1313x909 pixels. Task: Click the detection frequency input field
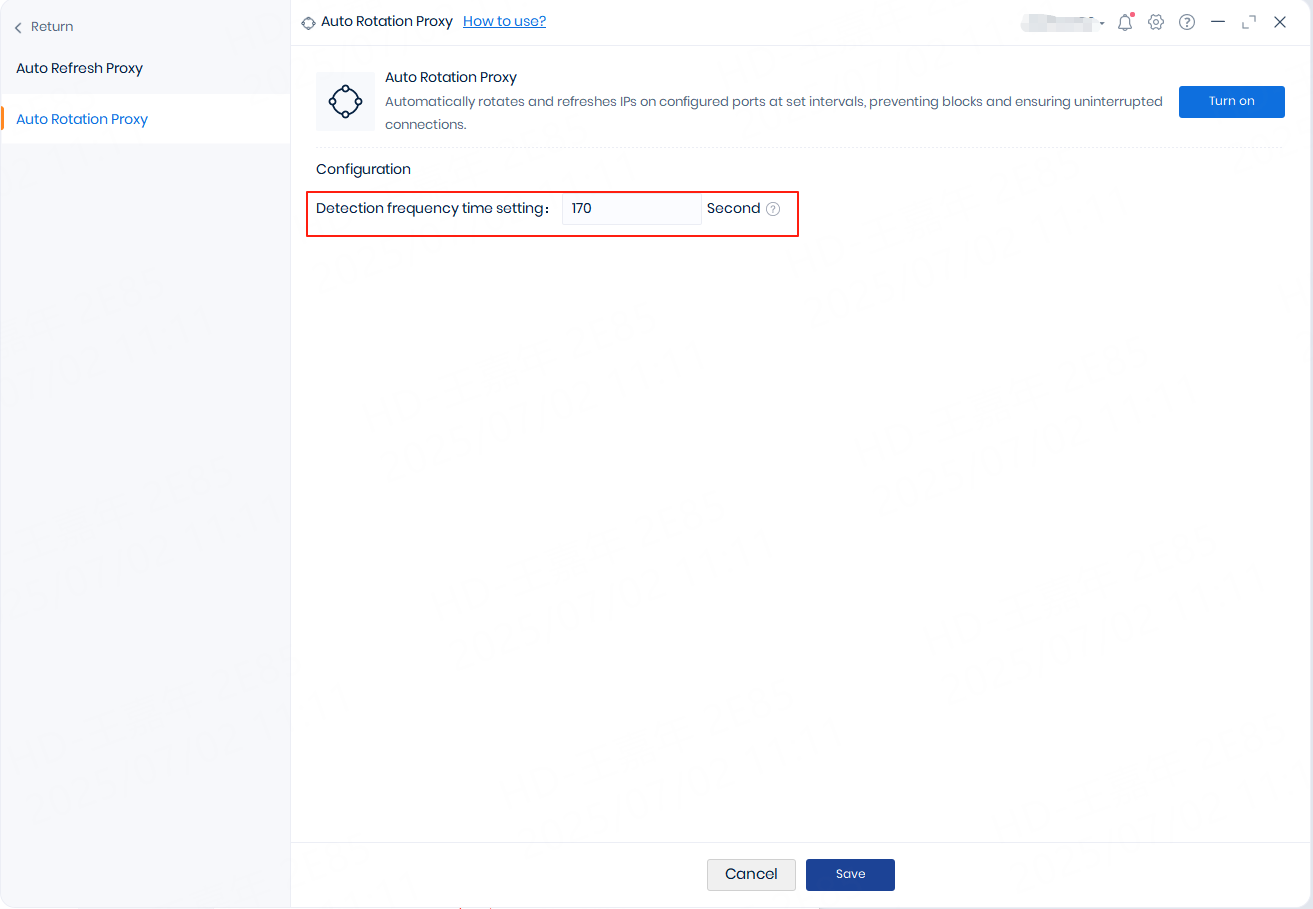[631, 209]
